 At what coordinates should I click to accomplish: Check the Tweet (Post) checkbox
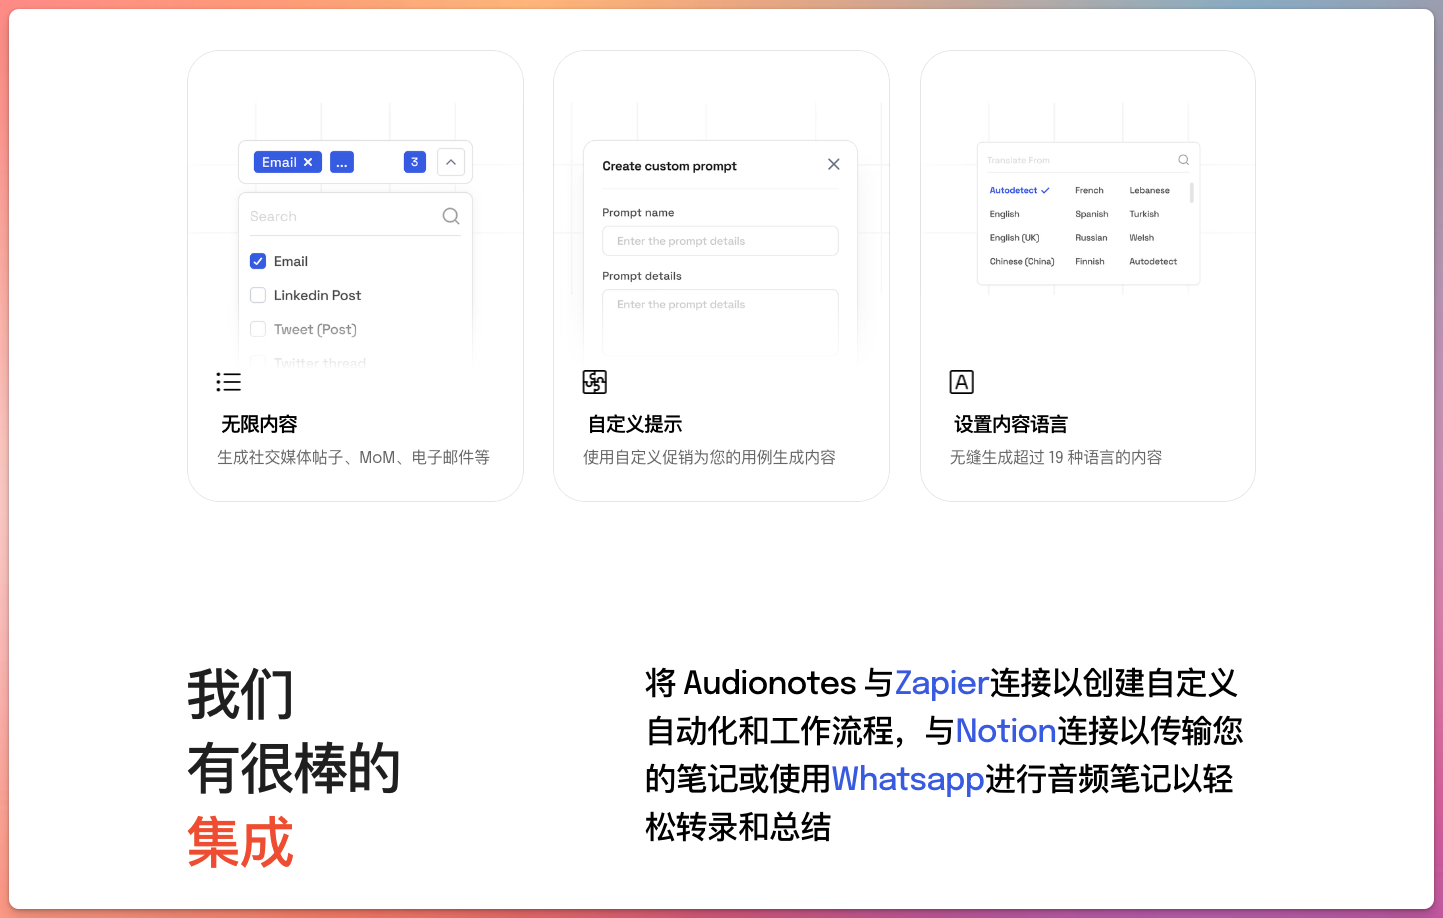258,329
